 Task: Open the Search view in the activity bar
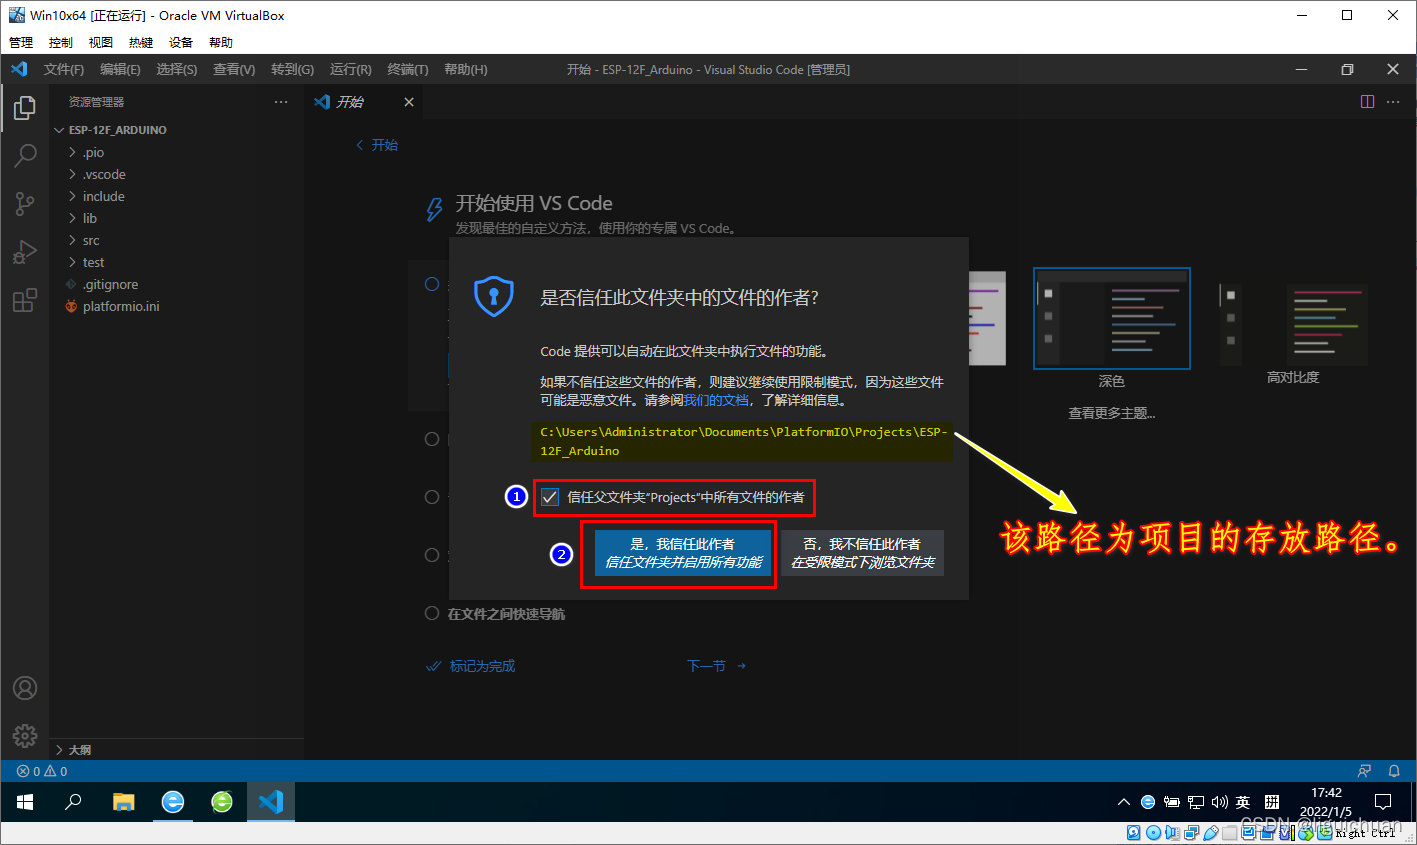click(x=25, y=155)
